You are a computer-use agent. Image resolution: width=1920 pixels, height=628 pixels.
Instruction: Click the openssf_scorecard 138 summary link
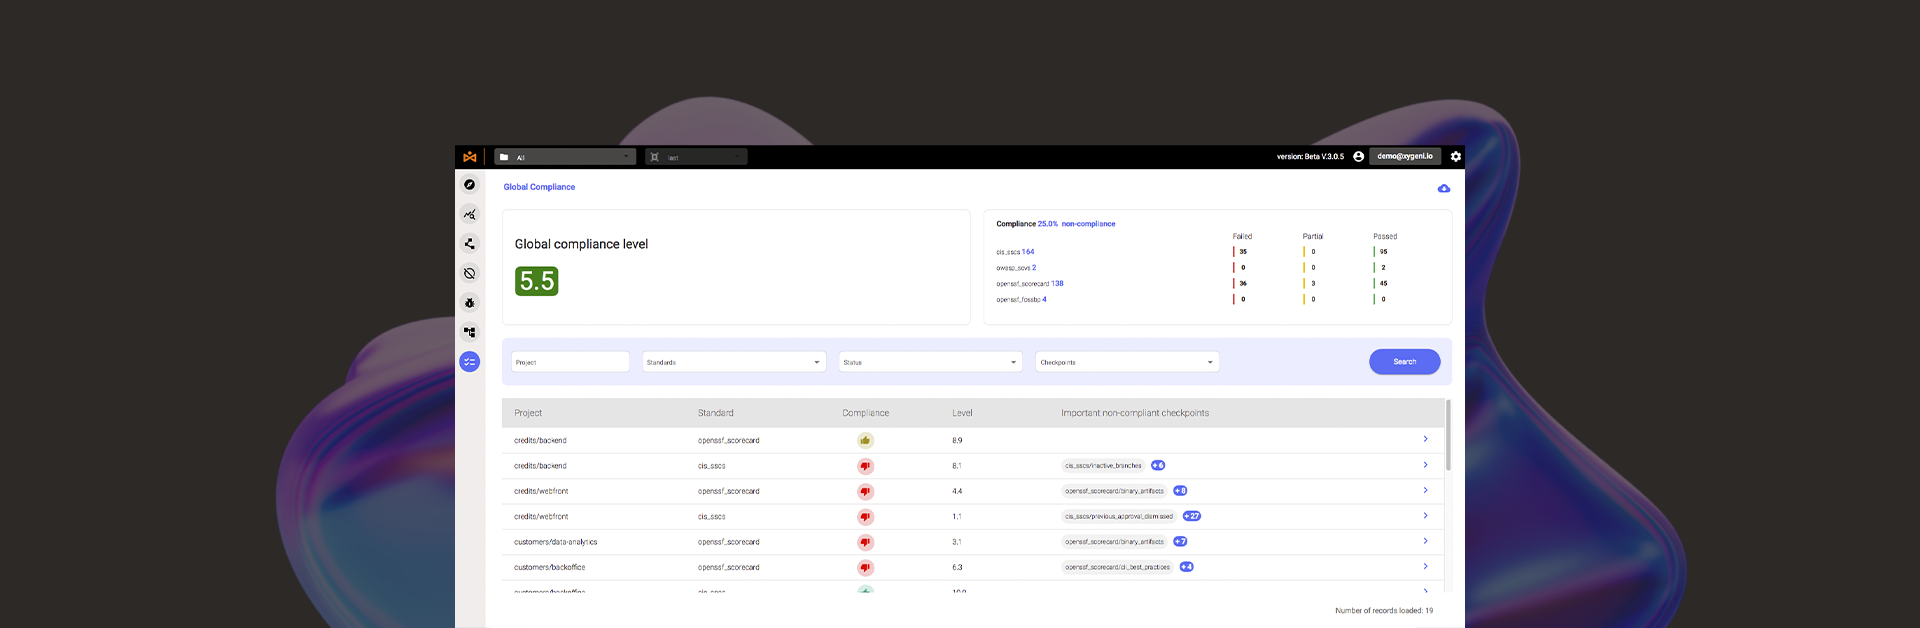tap(1030, 284)
